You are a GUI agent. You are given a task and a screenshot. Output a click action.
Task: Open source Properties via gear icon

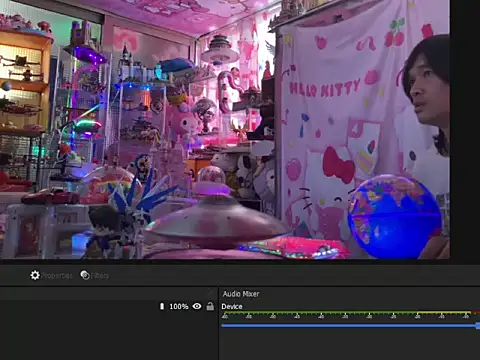[x=35, y=275]
